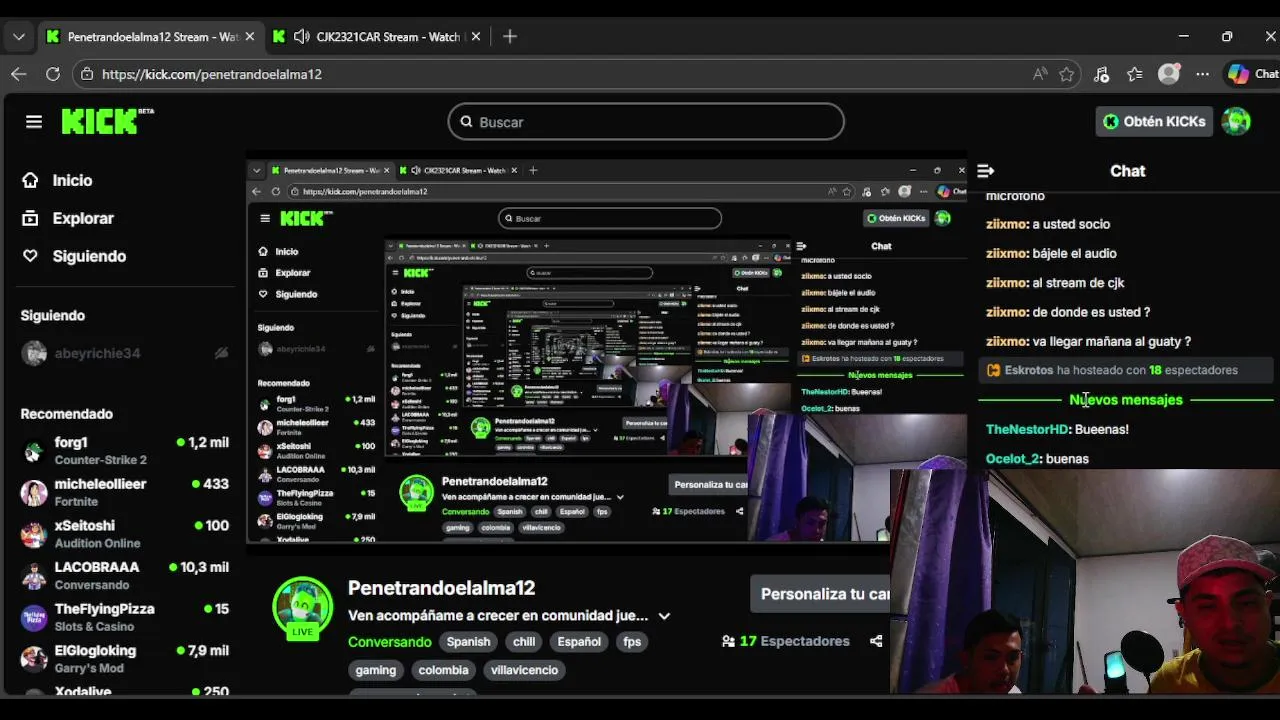Click the Xodalive recommended channel
Viewport: 1280px width, 720px height.
click(124, 692)
